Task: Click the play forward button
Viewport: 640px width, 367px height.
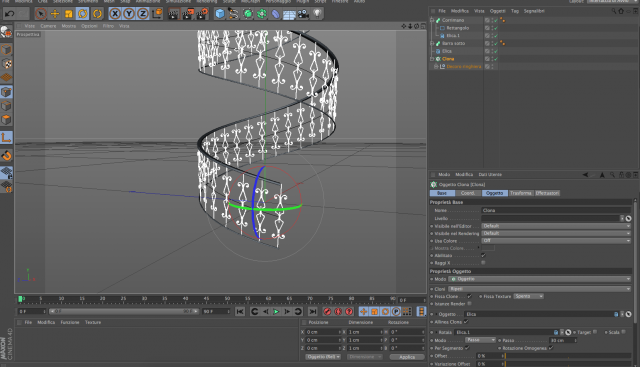Action: click(276, 311)
